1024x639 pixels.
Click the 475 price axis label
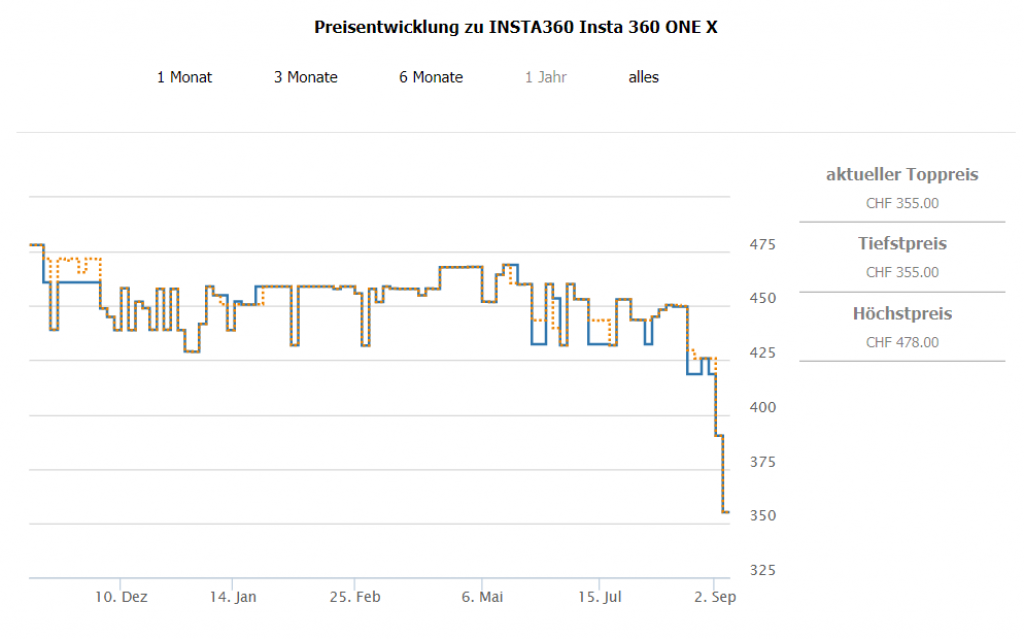[x=762, y=244]
